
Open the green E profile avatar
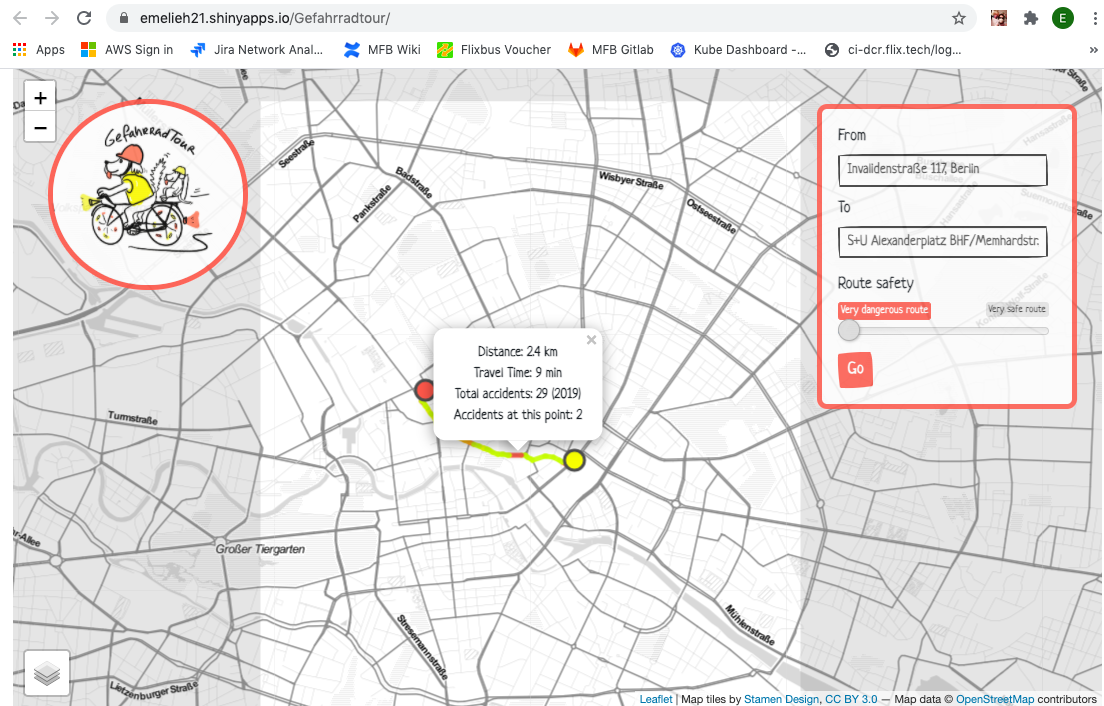1062,18
